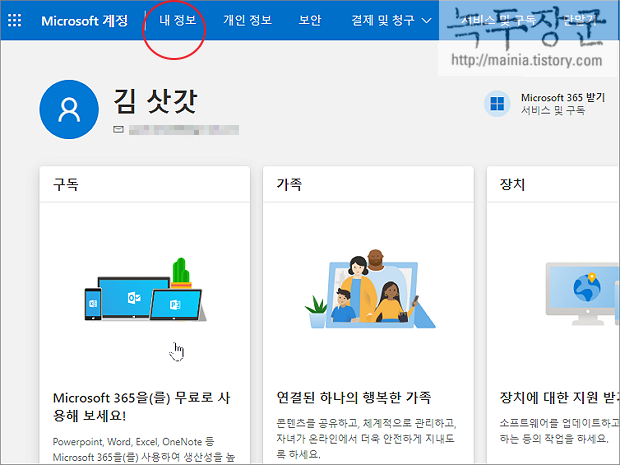Expand the 결제 및 청구 chevron arrow

[x=426, y=21]
